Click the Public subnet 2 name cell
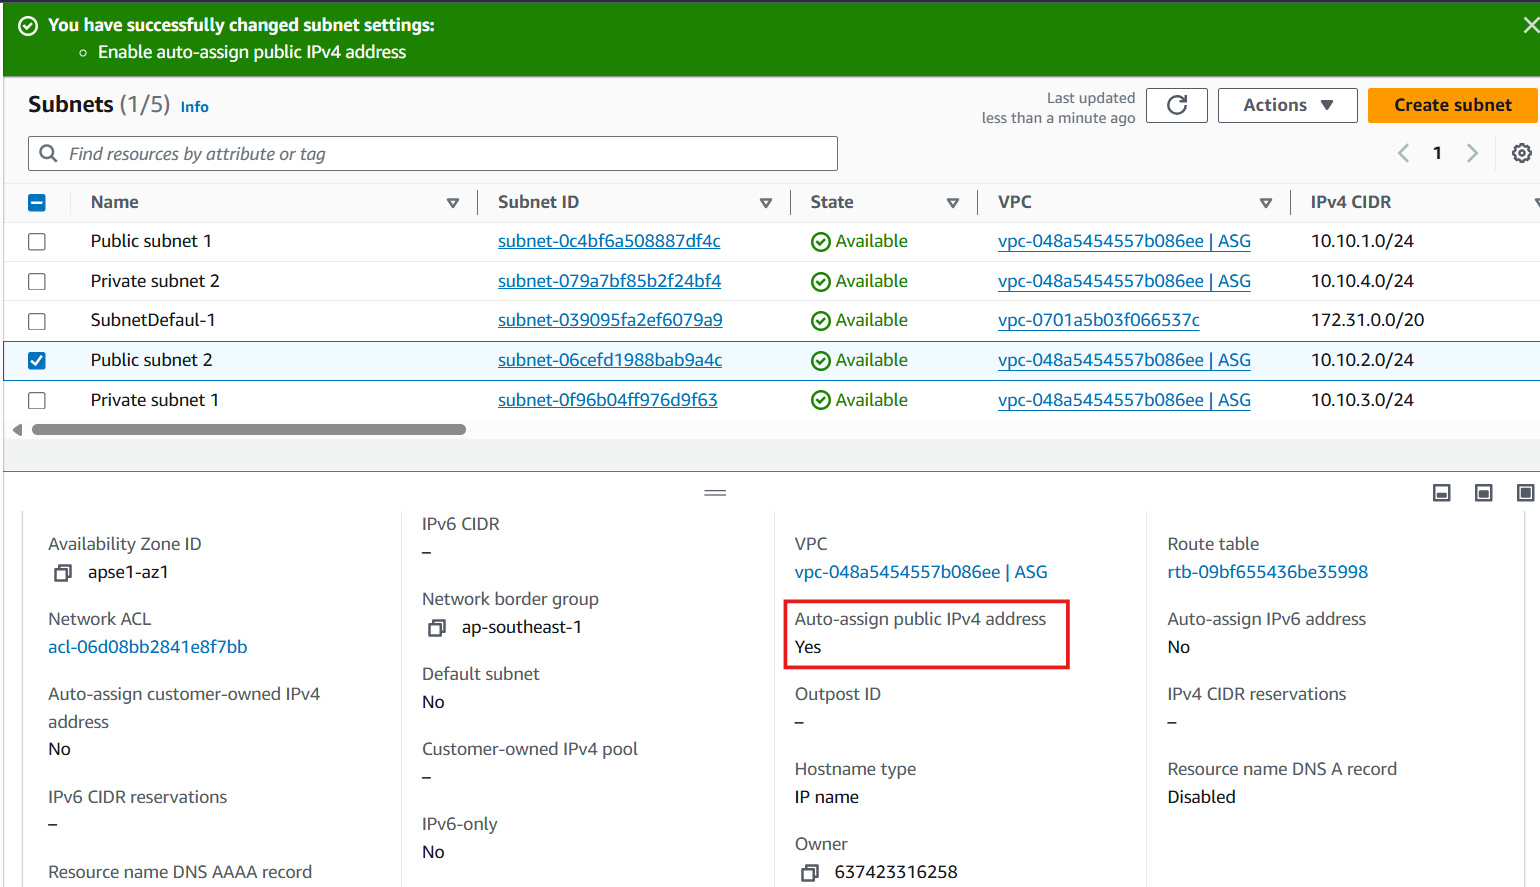 (x=152, y=360)
